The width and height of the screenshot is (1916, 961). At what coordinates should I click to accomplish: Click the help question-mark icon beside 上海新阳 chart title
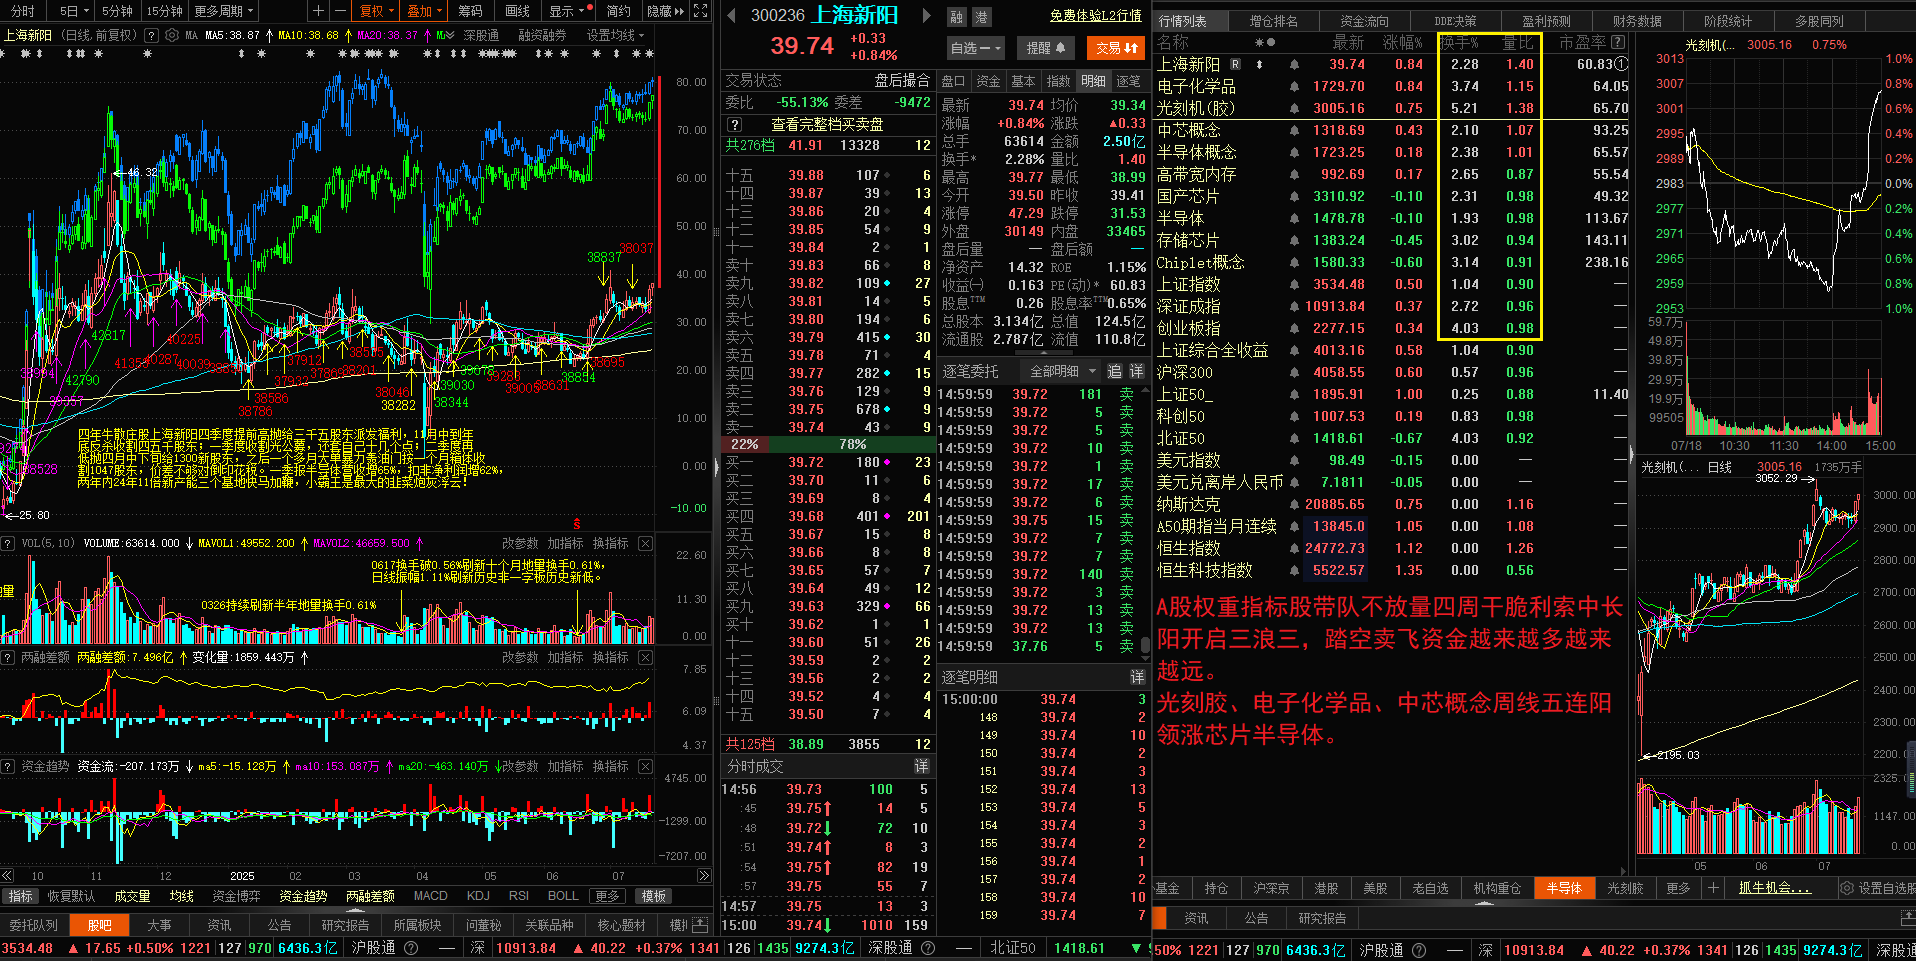[151, 35]
